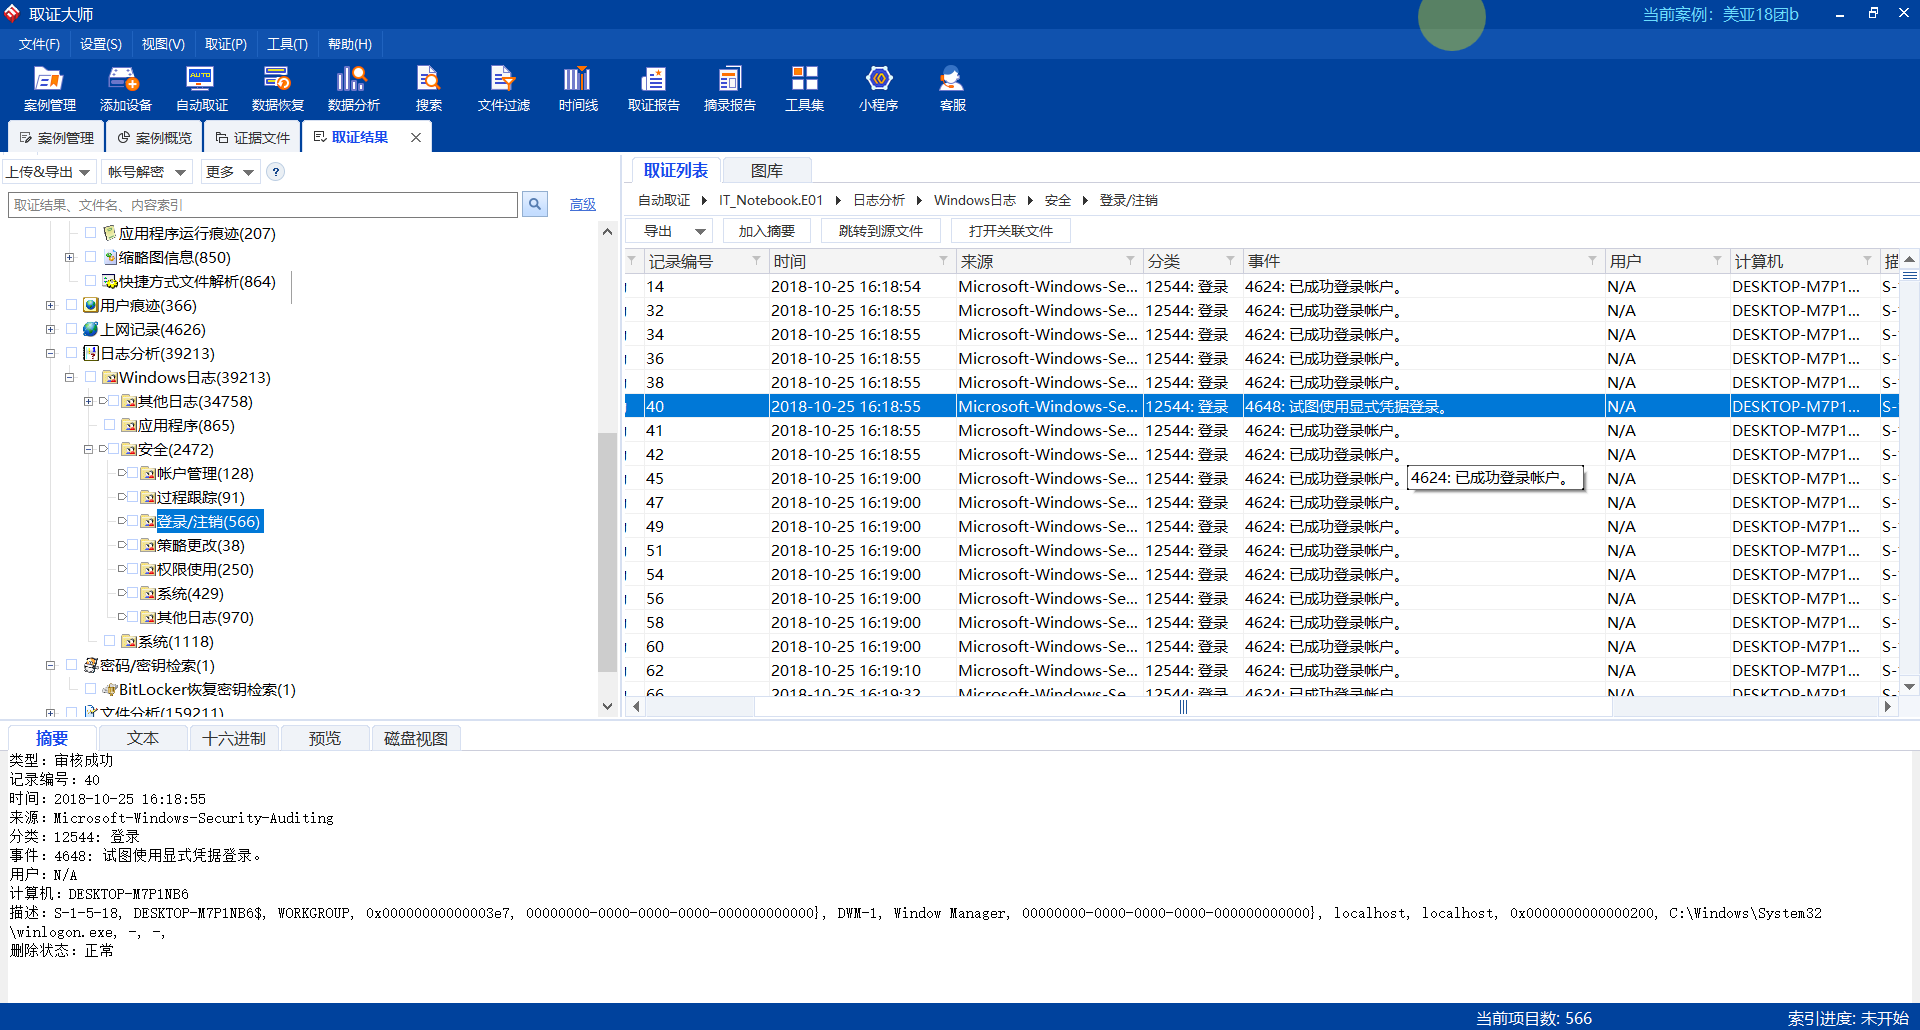The height and width of the screenshot is (1030, 1920).
Task: Expand the 上网记录(4626) tree node
Action: click(50, 329)
